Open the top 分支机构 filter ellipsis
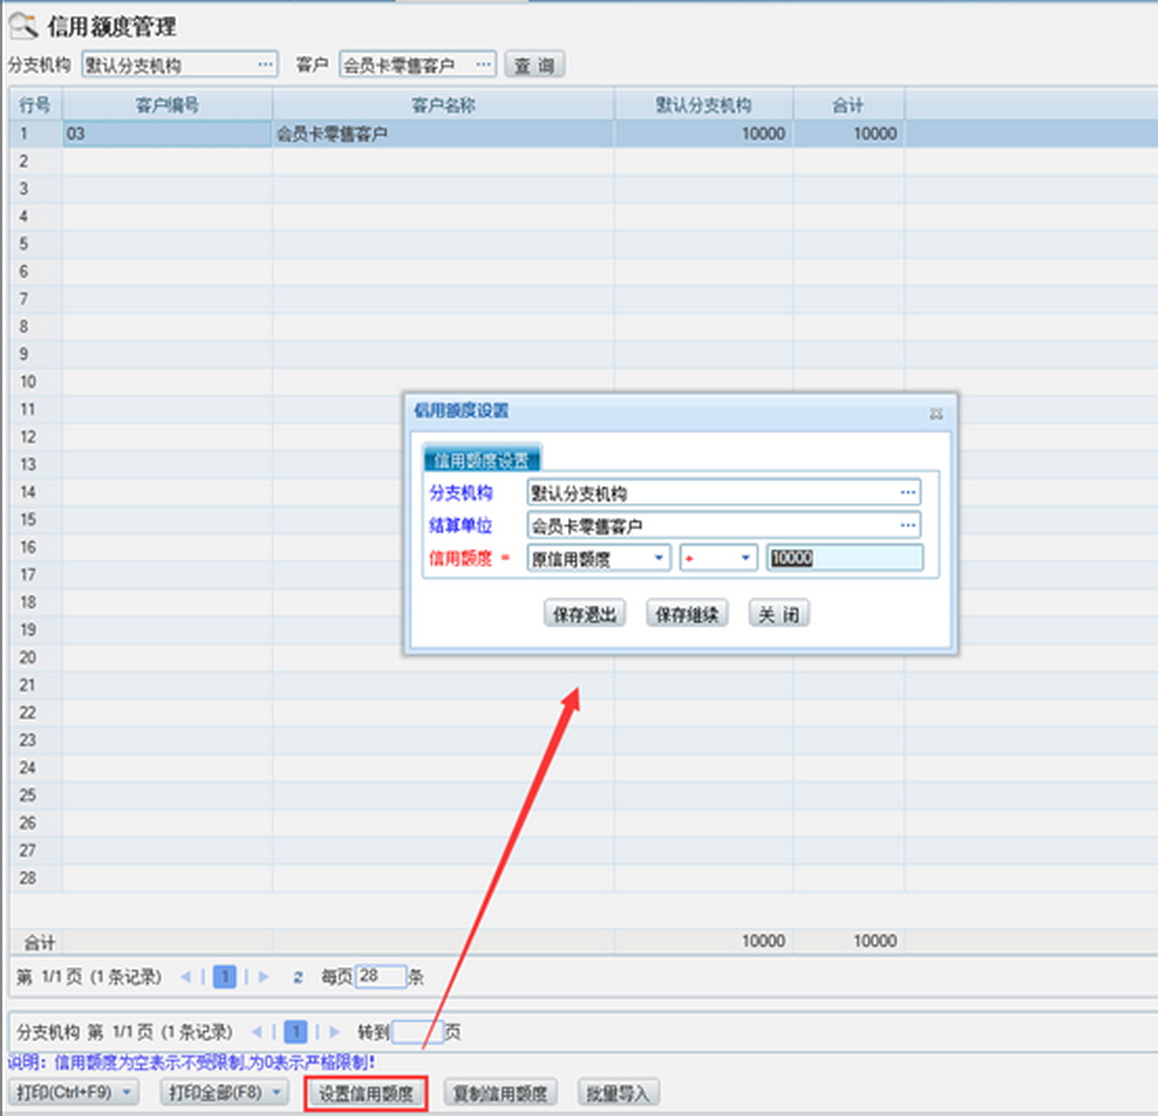 pos(265,65)
